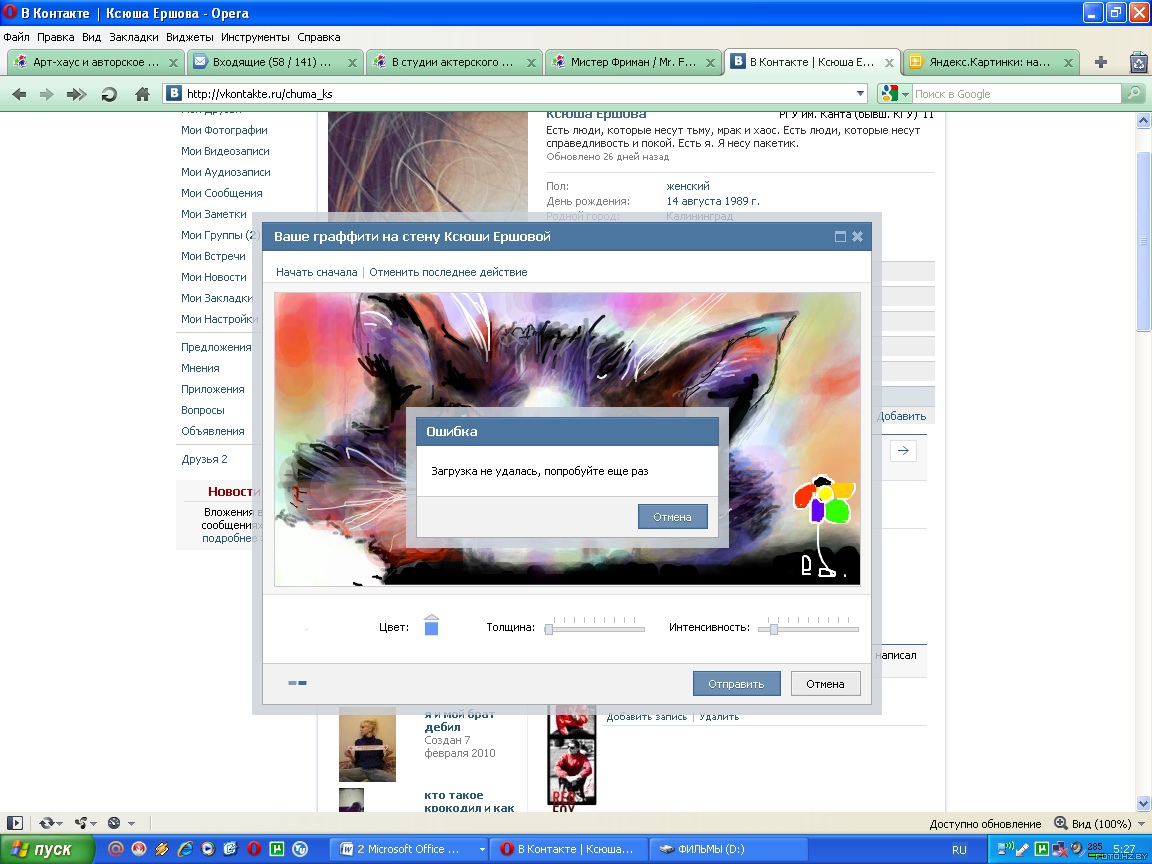
Task: Click the 'Толщина' thickness slider handle
Action: point(549,629)
